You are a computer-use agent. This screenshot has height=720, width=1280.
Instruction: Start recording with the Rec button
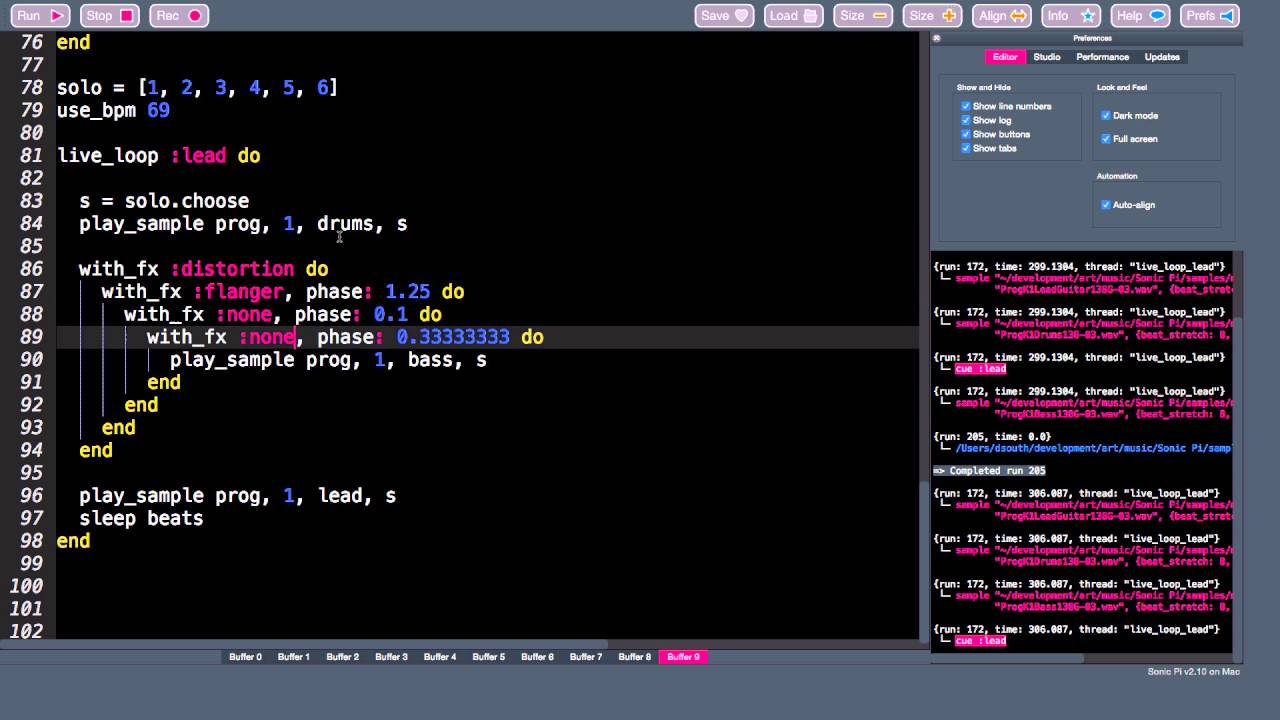click(180, 15)
